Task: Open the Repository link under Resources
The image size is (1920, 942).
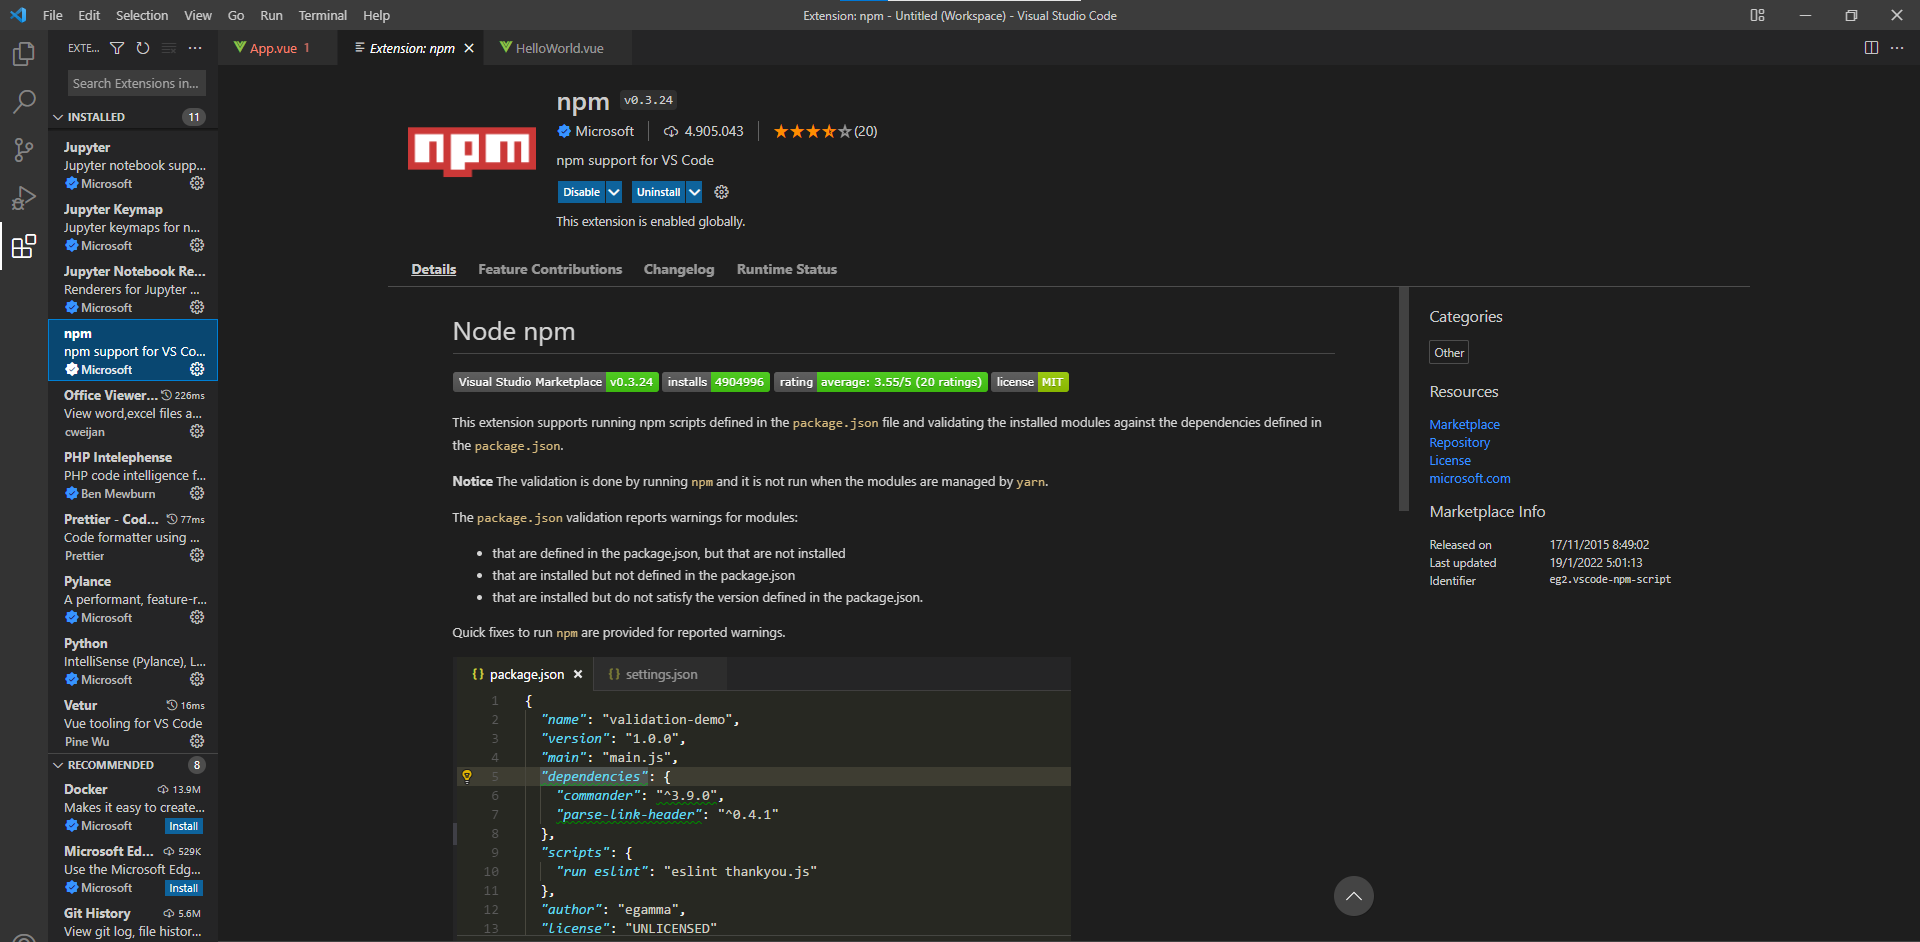Action: pyautogui.click(x=1459, y=442)
